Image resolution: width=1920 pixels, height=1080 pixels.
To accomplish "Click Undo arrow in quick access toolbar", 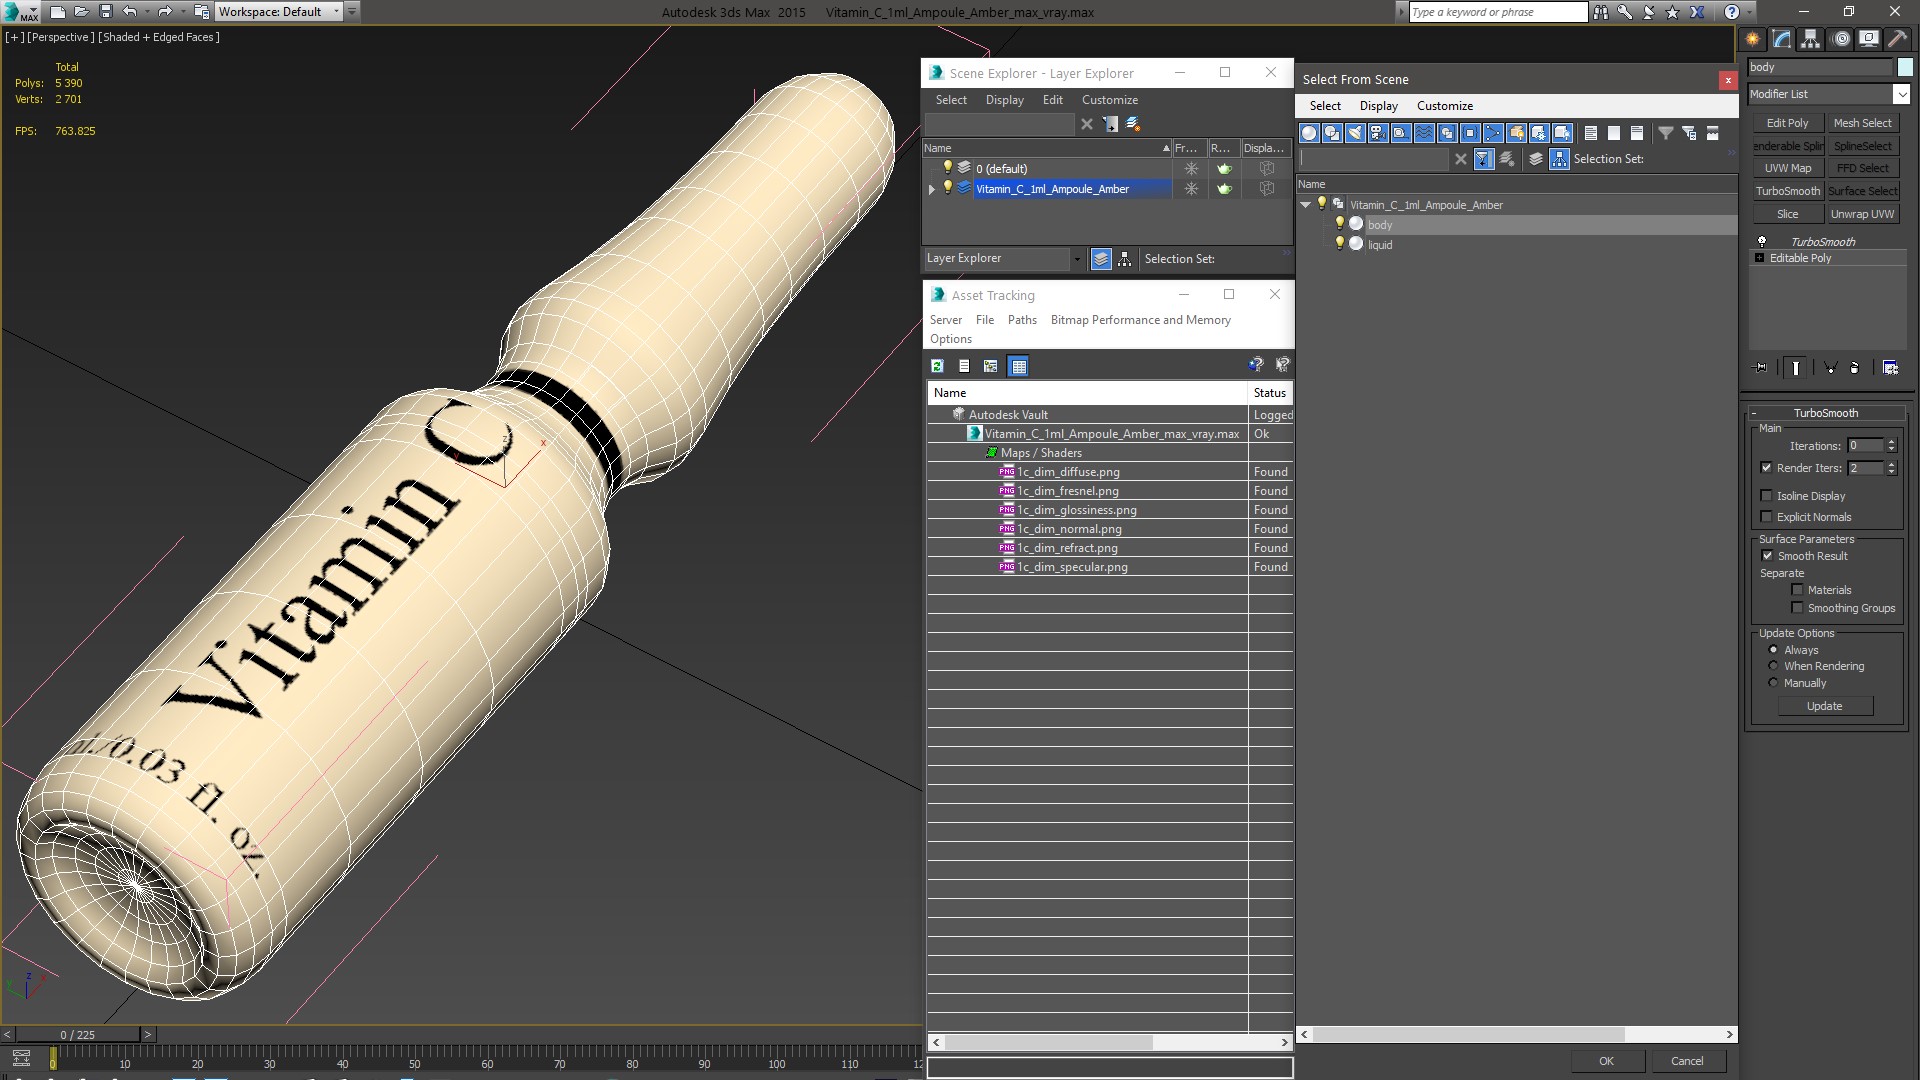I will [130, 12].
